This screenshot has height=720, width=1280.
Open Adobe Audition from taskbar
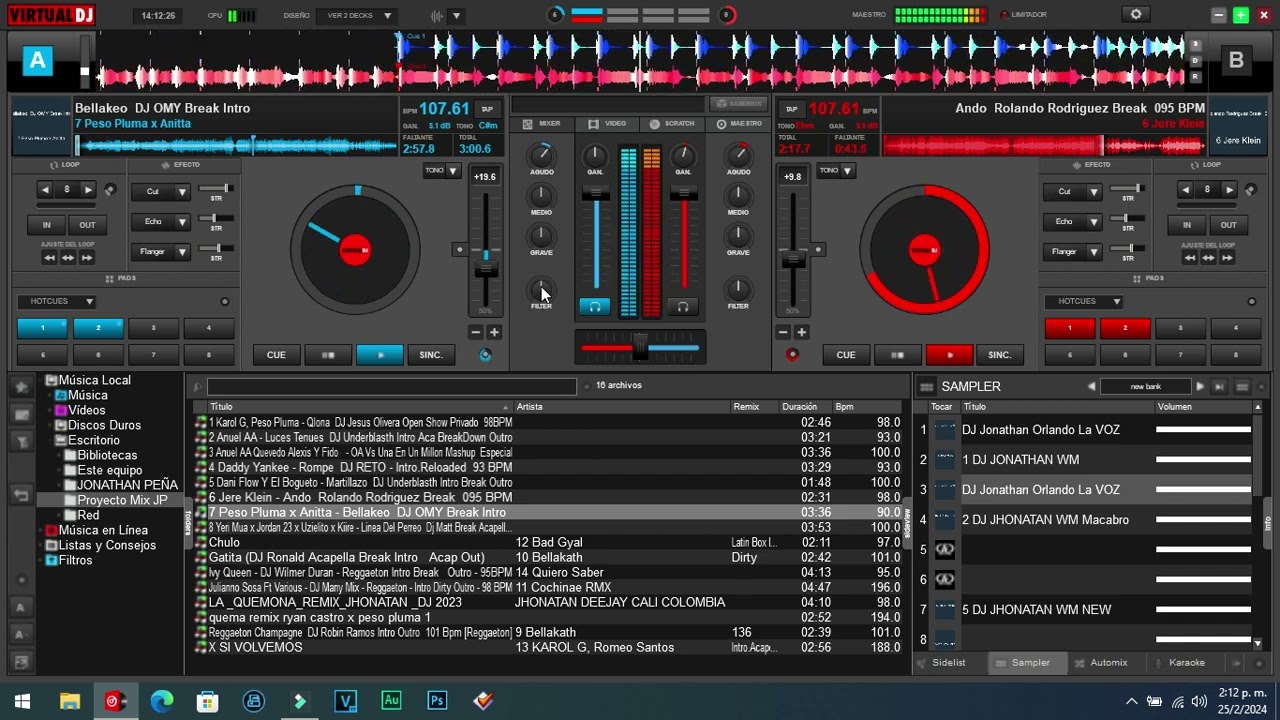pyautogui.click(x=392, y=701)
